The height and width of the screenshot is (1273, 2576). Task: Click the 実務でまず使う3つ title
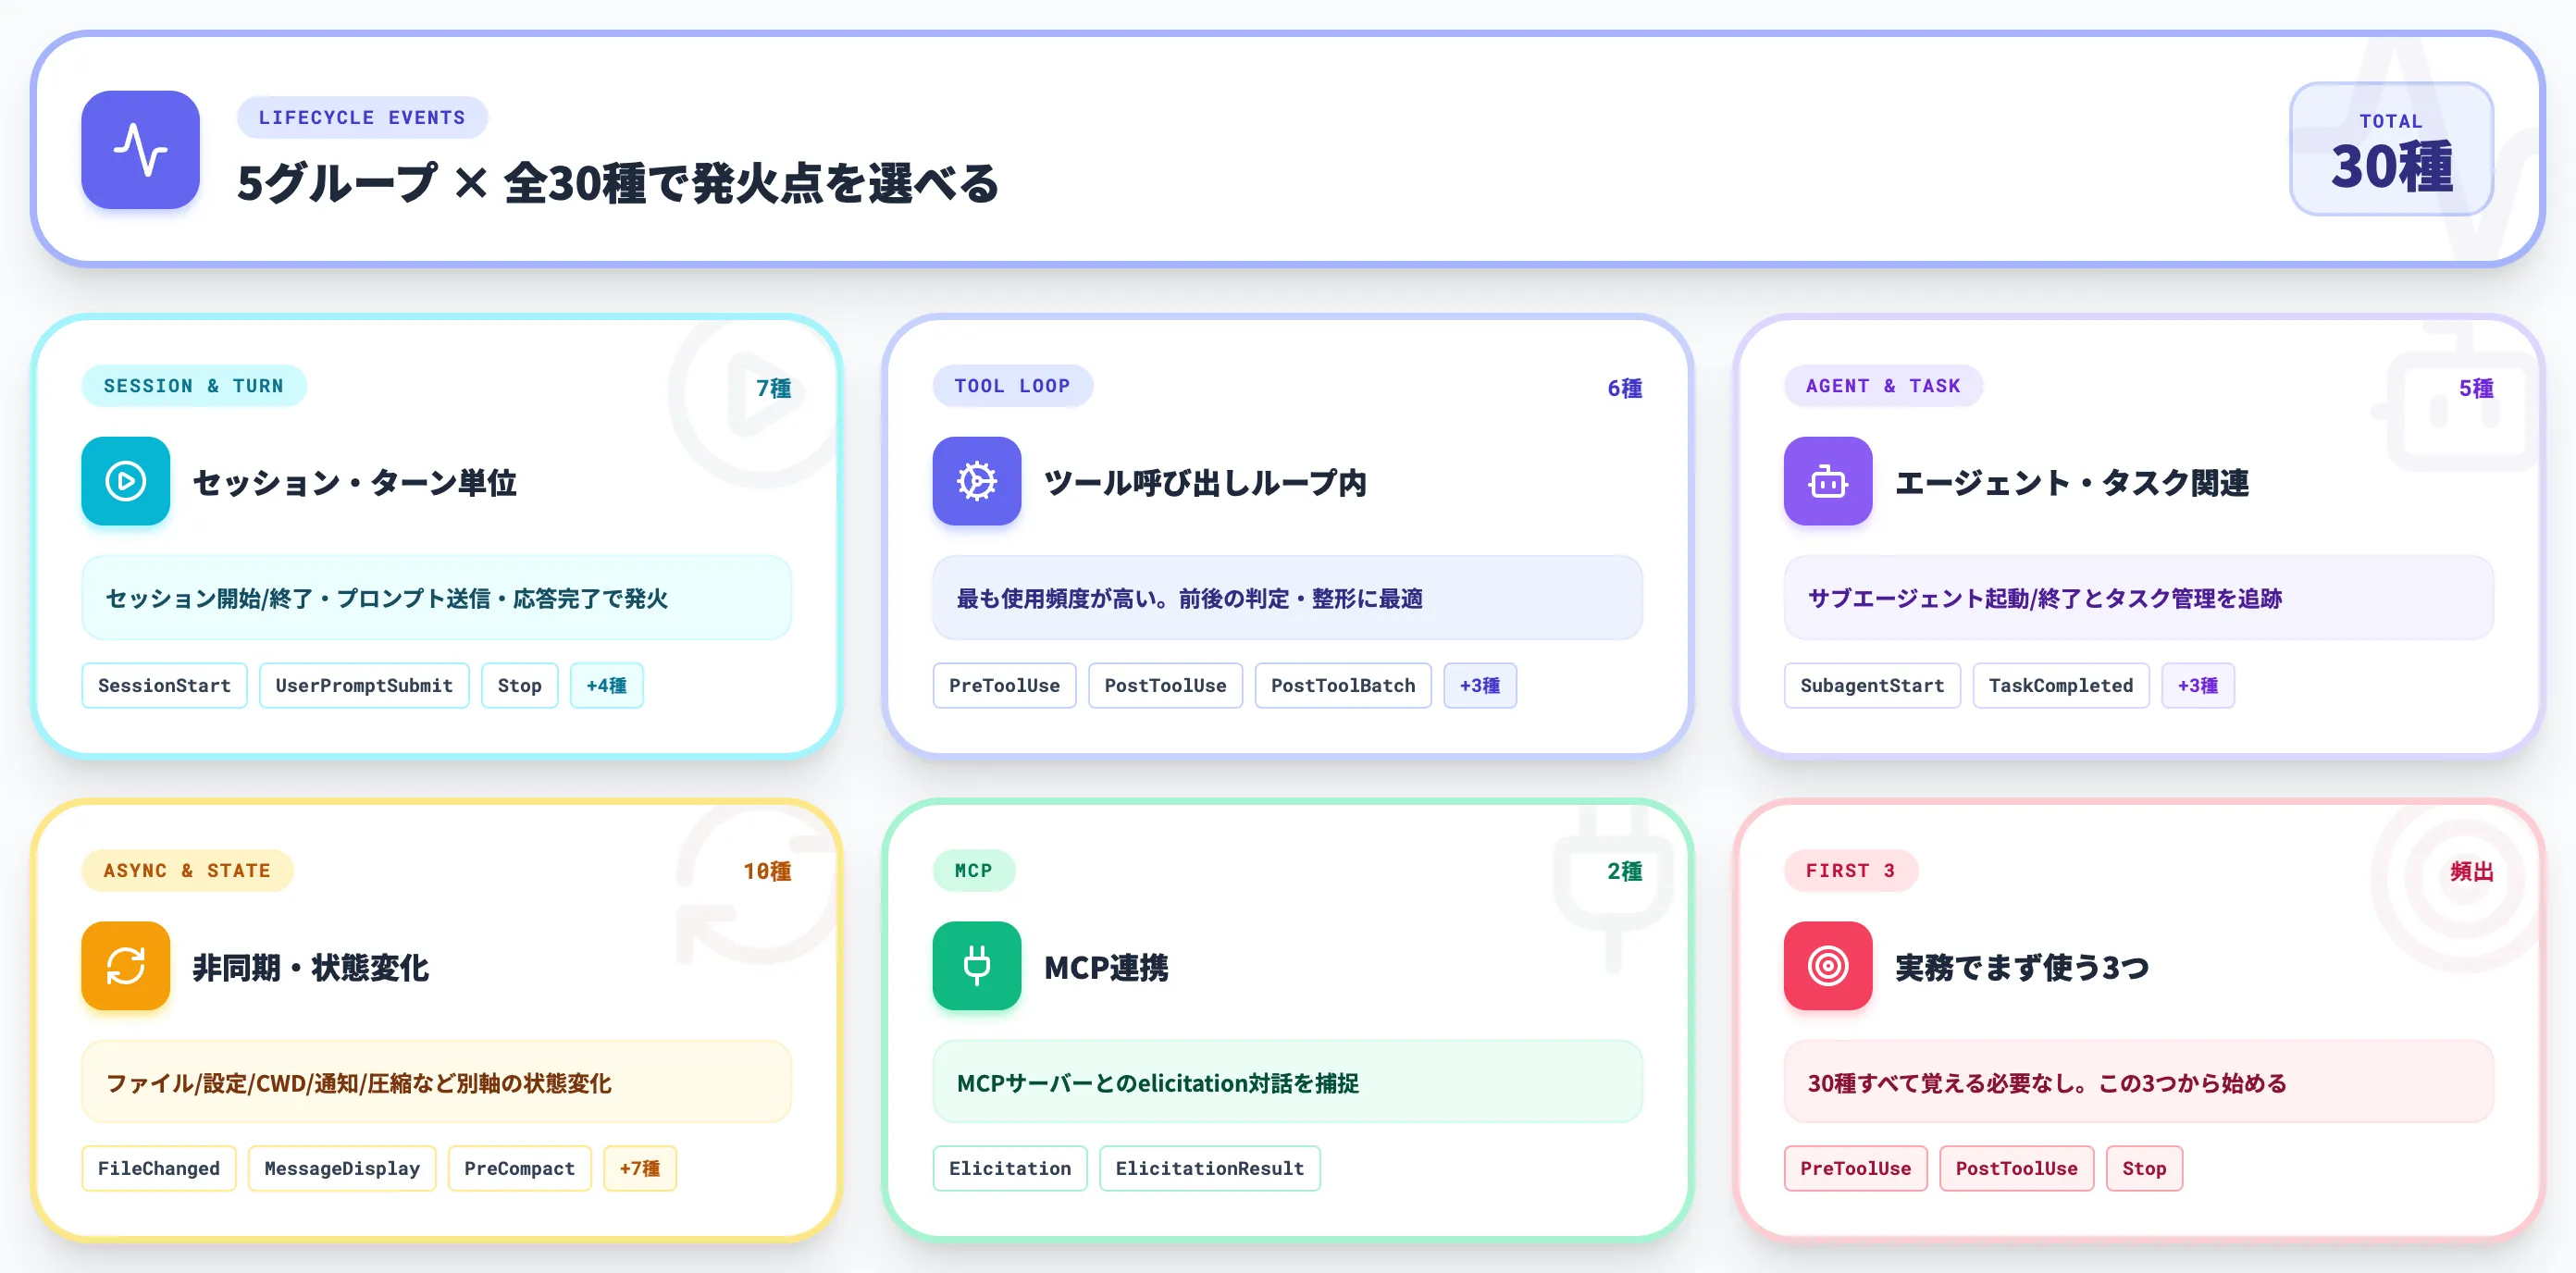click(x=2022, y=968)
